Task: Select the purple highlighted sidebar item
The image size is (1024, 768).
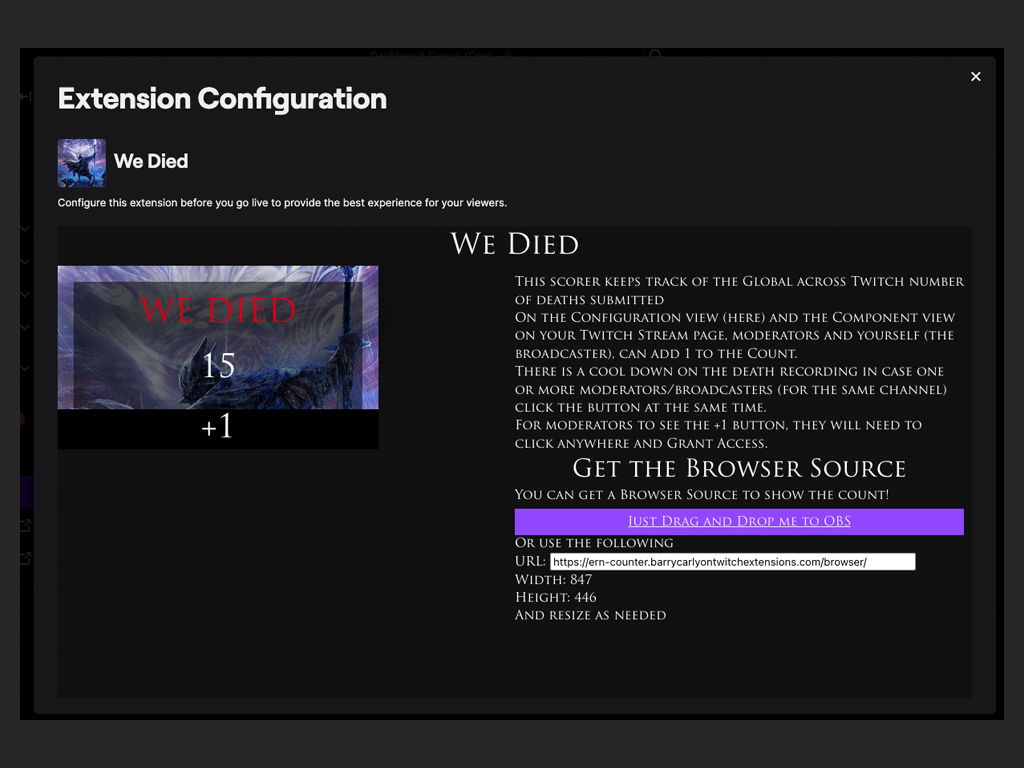Action: tap(27, 492)
